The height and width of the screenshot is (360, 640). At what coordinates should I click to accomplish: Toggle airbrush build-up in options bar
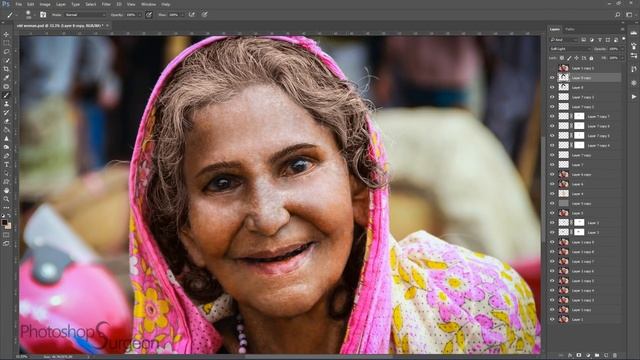[x=192, y=15]
